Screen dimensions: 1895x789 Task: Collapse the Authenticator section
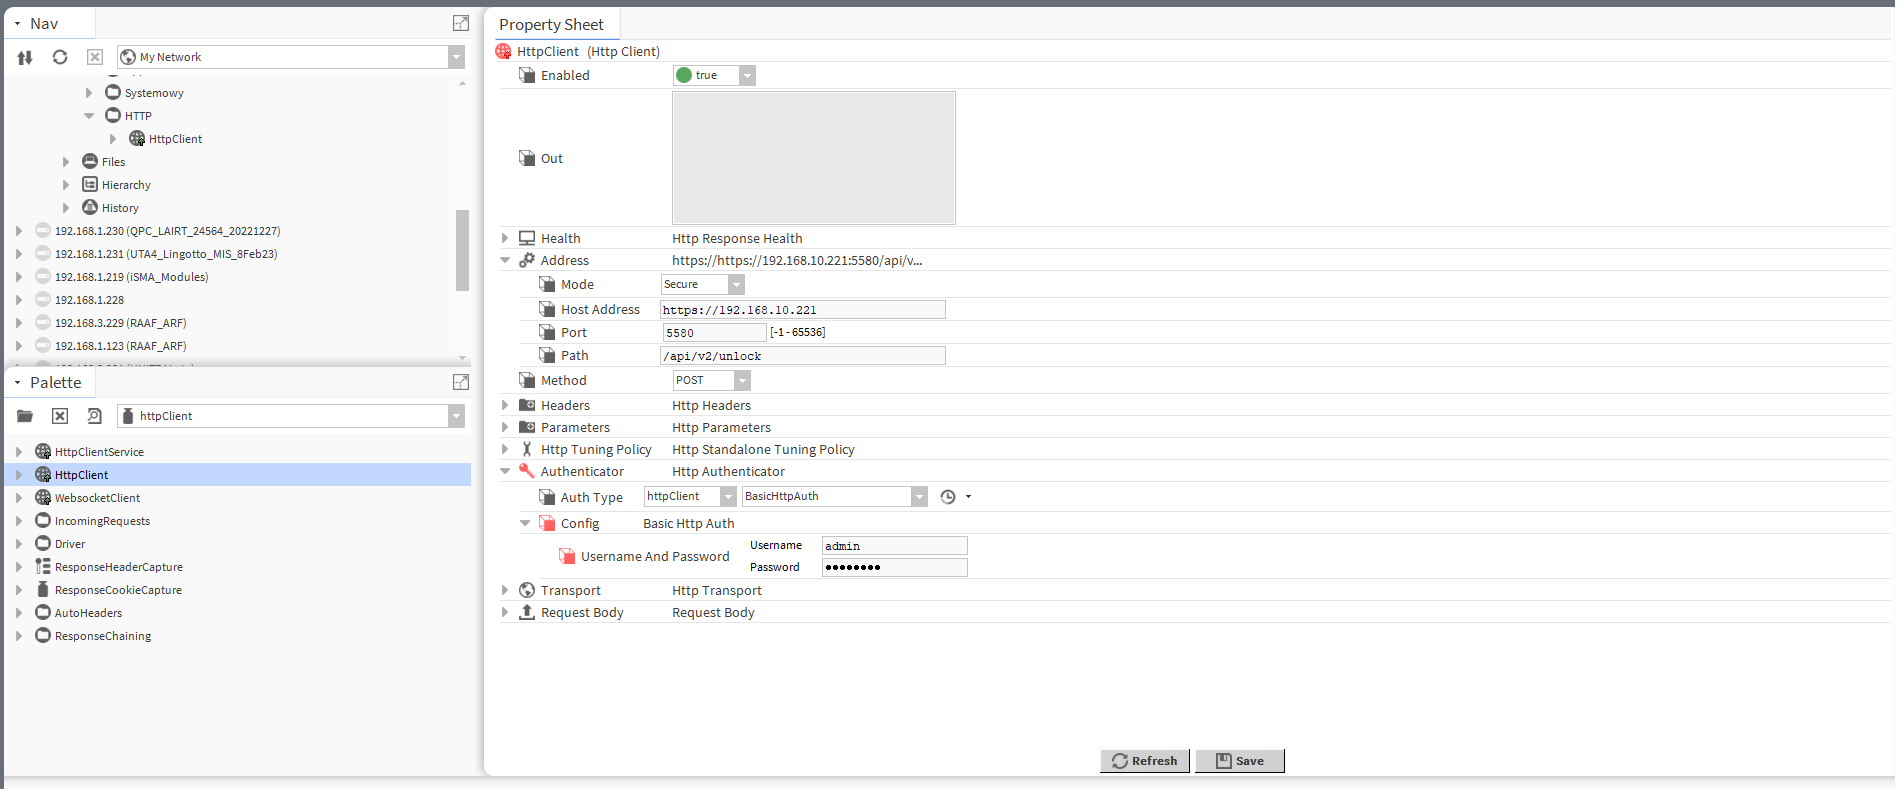pos(506,471)
